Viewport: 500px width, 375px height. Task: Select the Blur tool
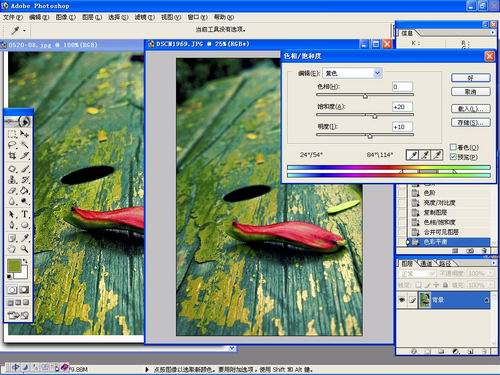12,201
